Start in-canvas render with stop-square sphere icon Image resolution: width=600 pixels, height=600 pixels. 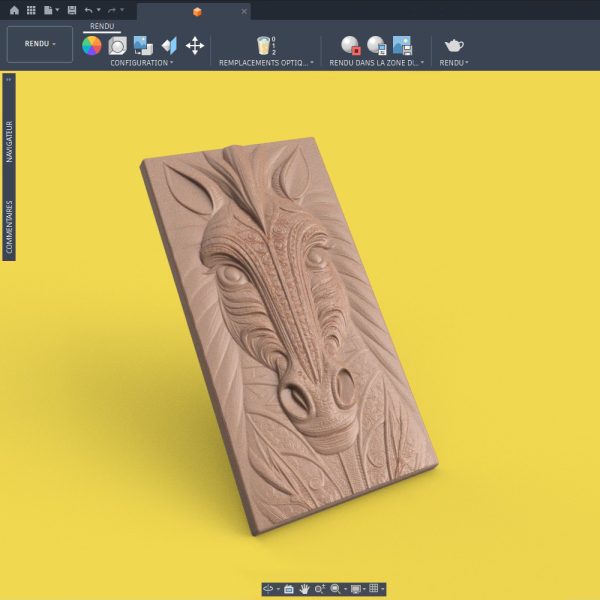click(x=351, y=46)
